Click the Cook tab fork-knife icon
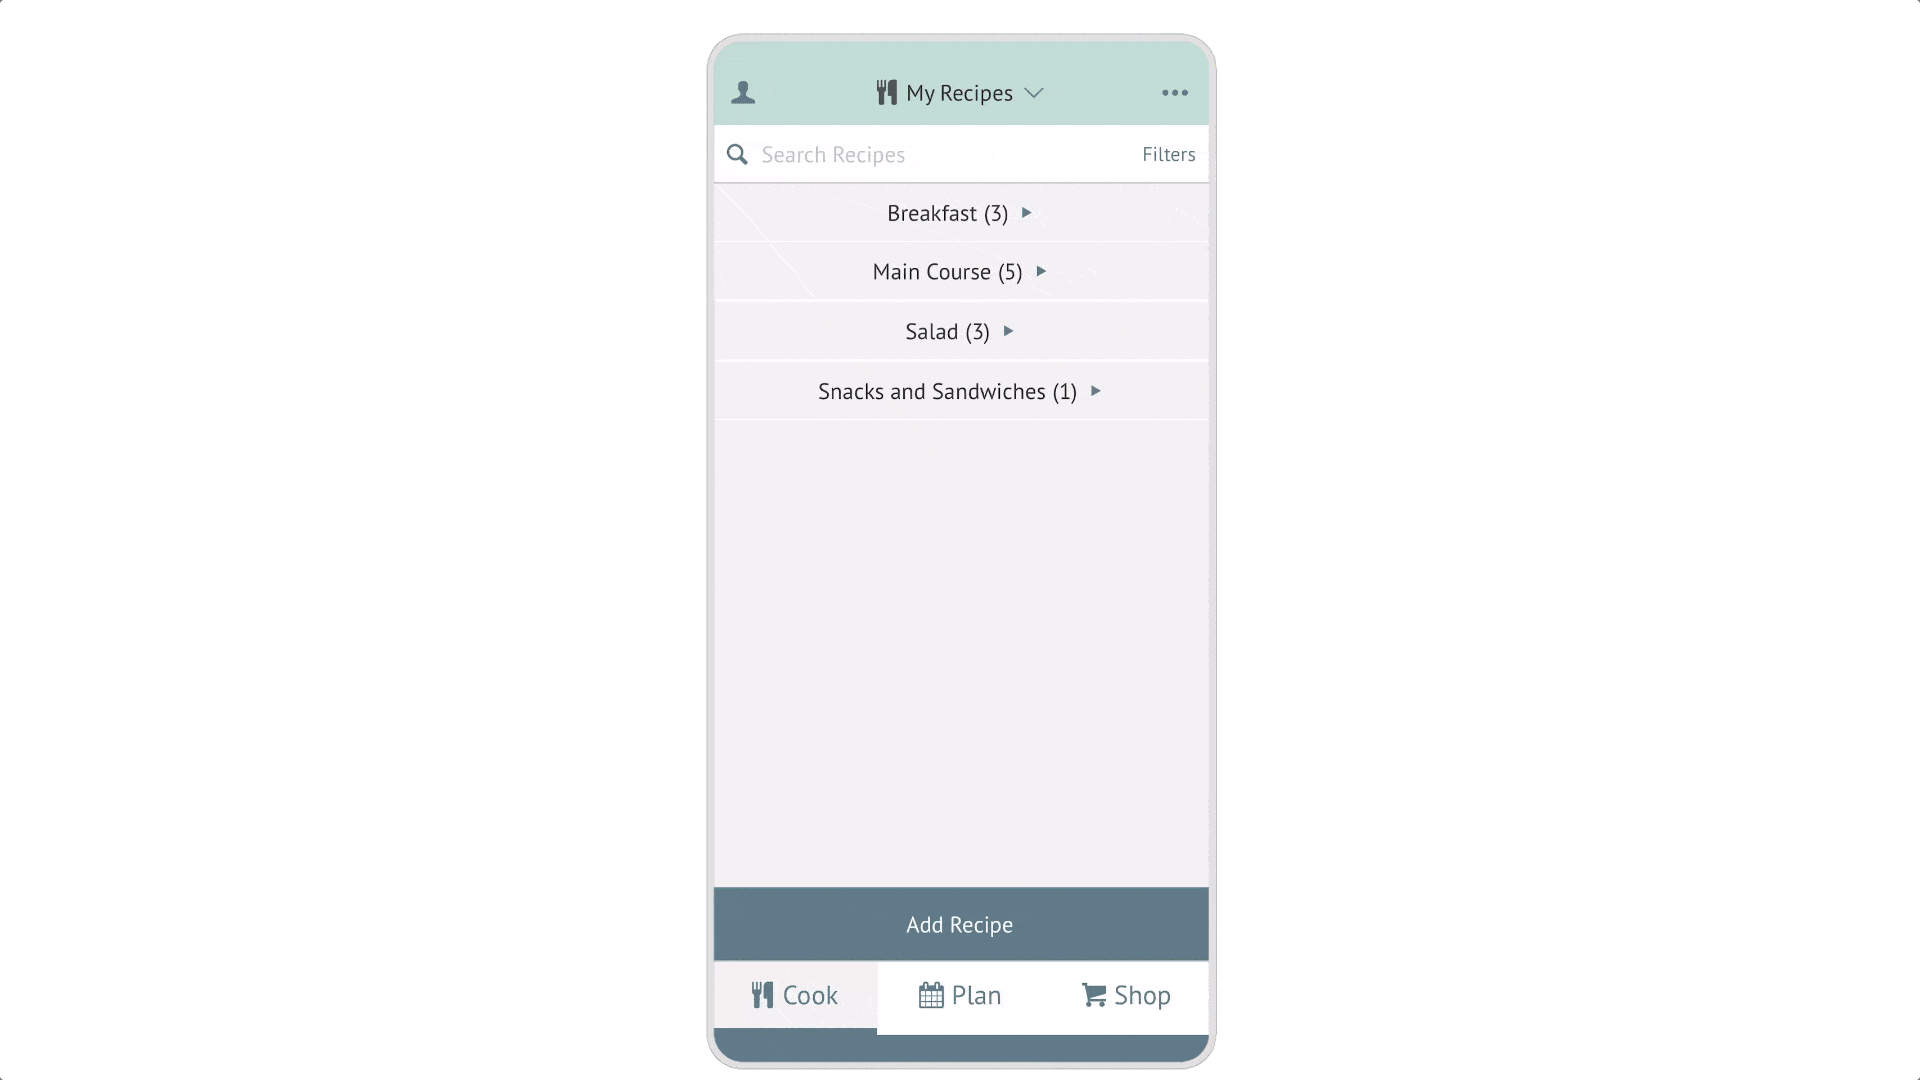This screenshot has height=1080, width=1920. tap(762, 994)
